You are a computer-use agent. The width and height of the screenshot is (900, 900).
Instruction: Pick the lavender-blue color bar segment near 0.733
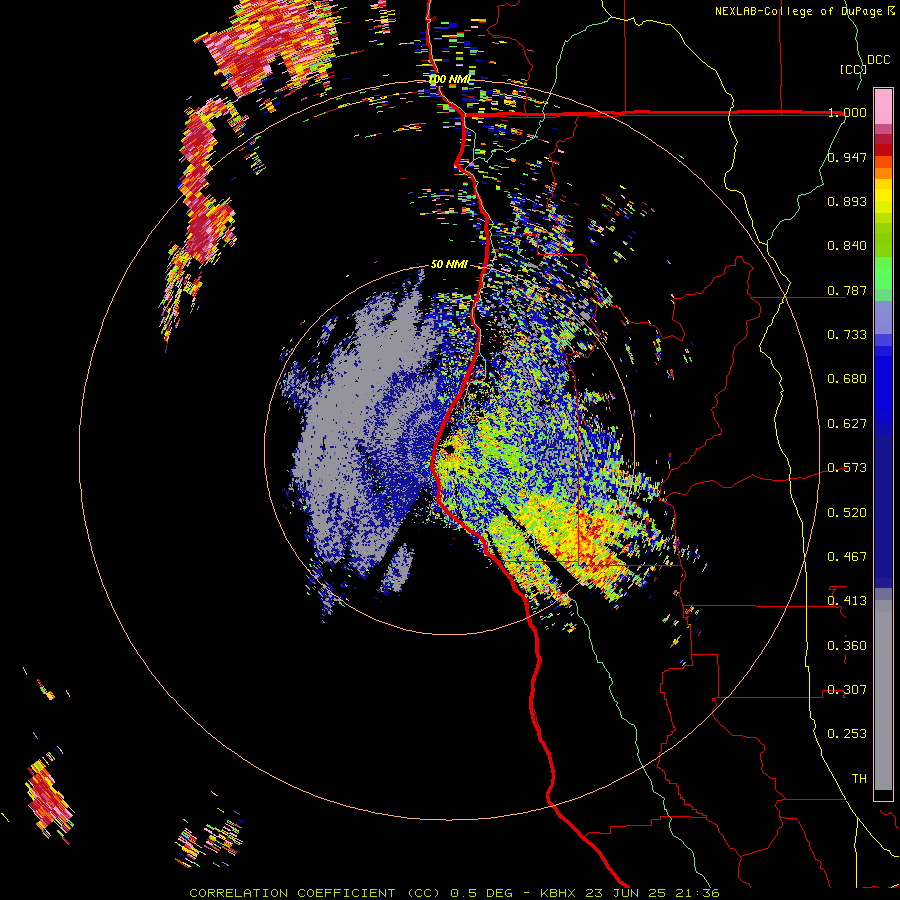[883, 317]
